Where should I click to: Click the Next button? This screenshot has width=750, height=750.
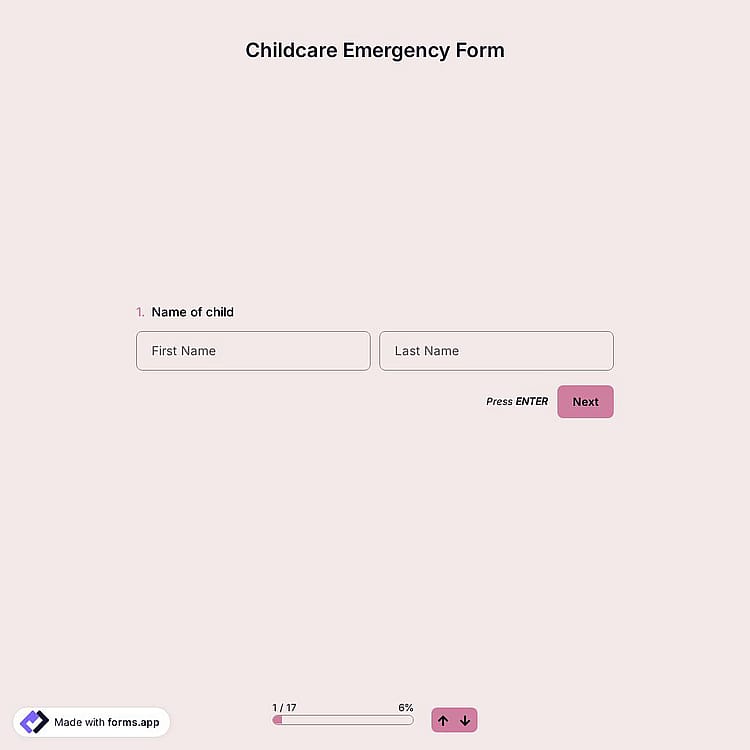tap(585, 402)
